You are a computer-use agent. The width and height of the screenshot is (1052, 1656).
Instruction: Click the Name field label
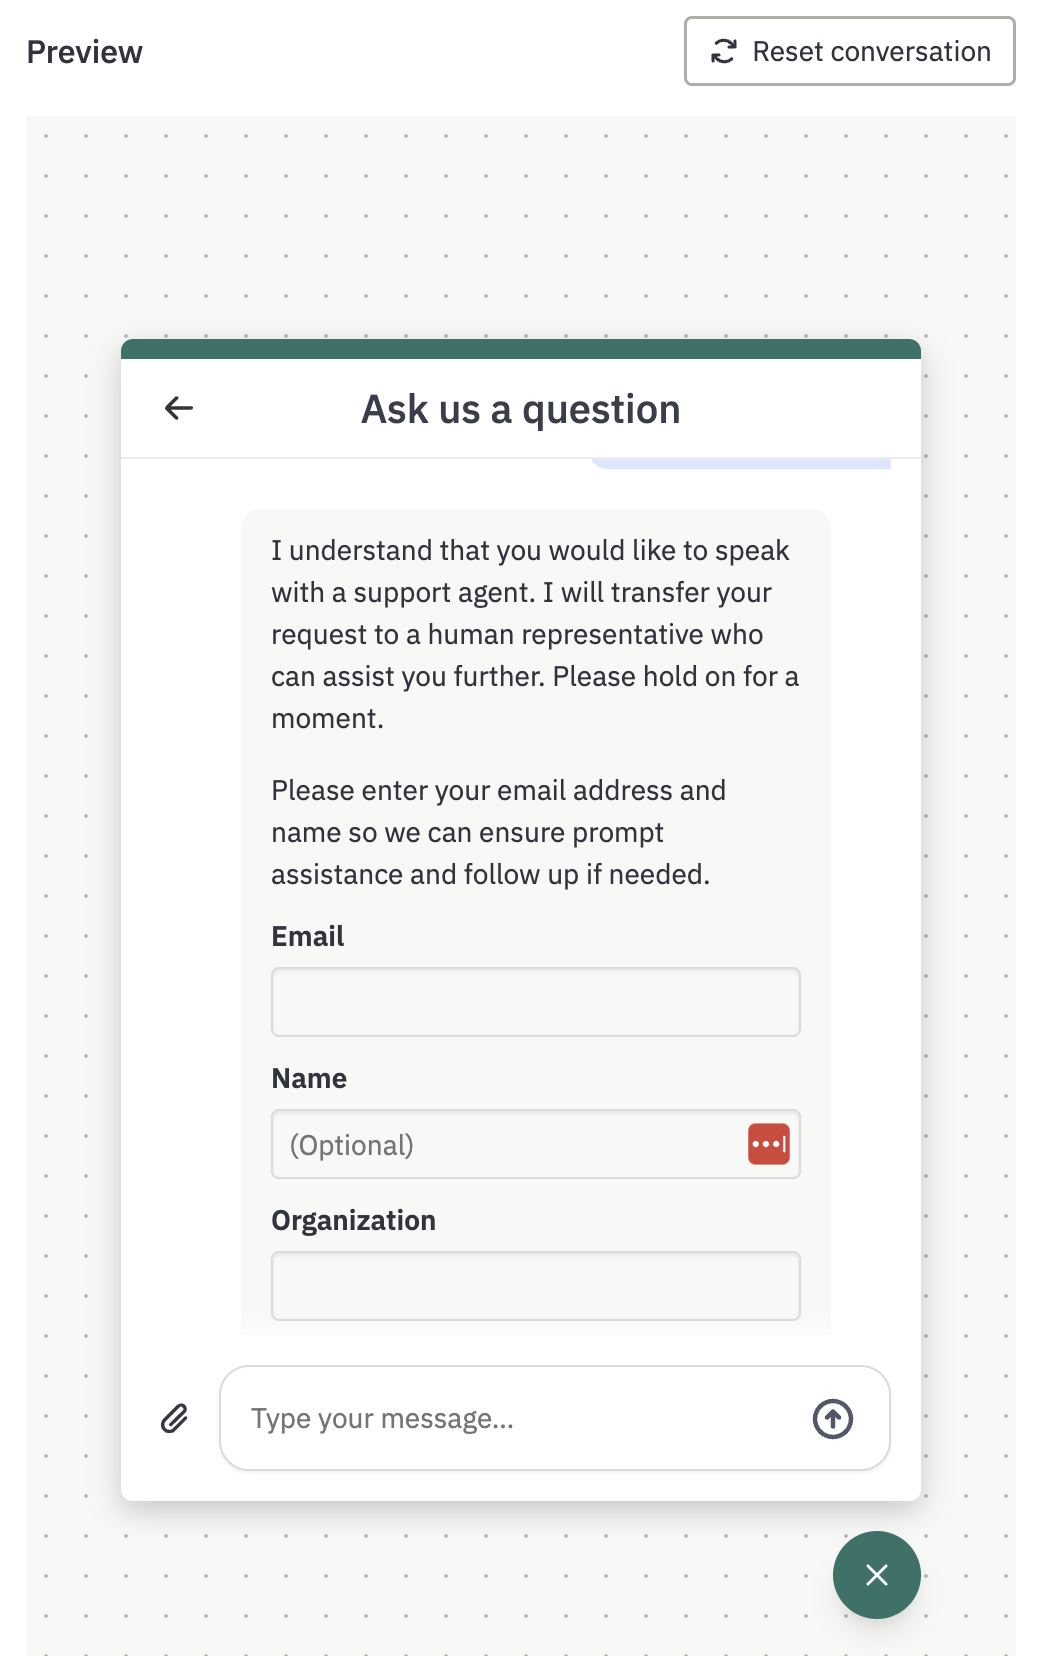[x=309, y=1078]
